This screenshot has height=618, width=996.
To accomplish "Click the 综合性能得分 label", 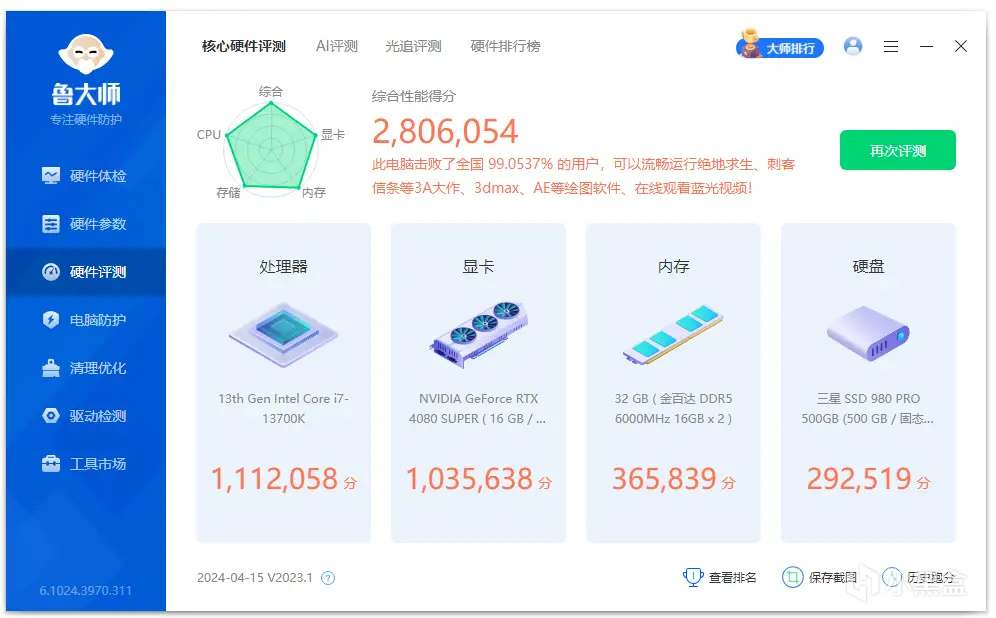I will pos(414,96).
